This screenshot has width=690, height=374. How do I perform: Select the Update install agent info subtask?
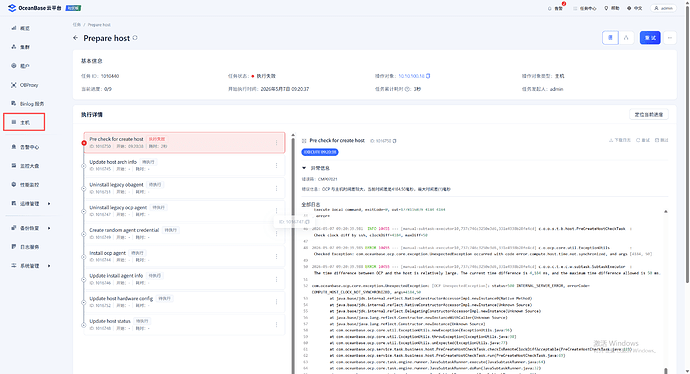coord(184,279)
